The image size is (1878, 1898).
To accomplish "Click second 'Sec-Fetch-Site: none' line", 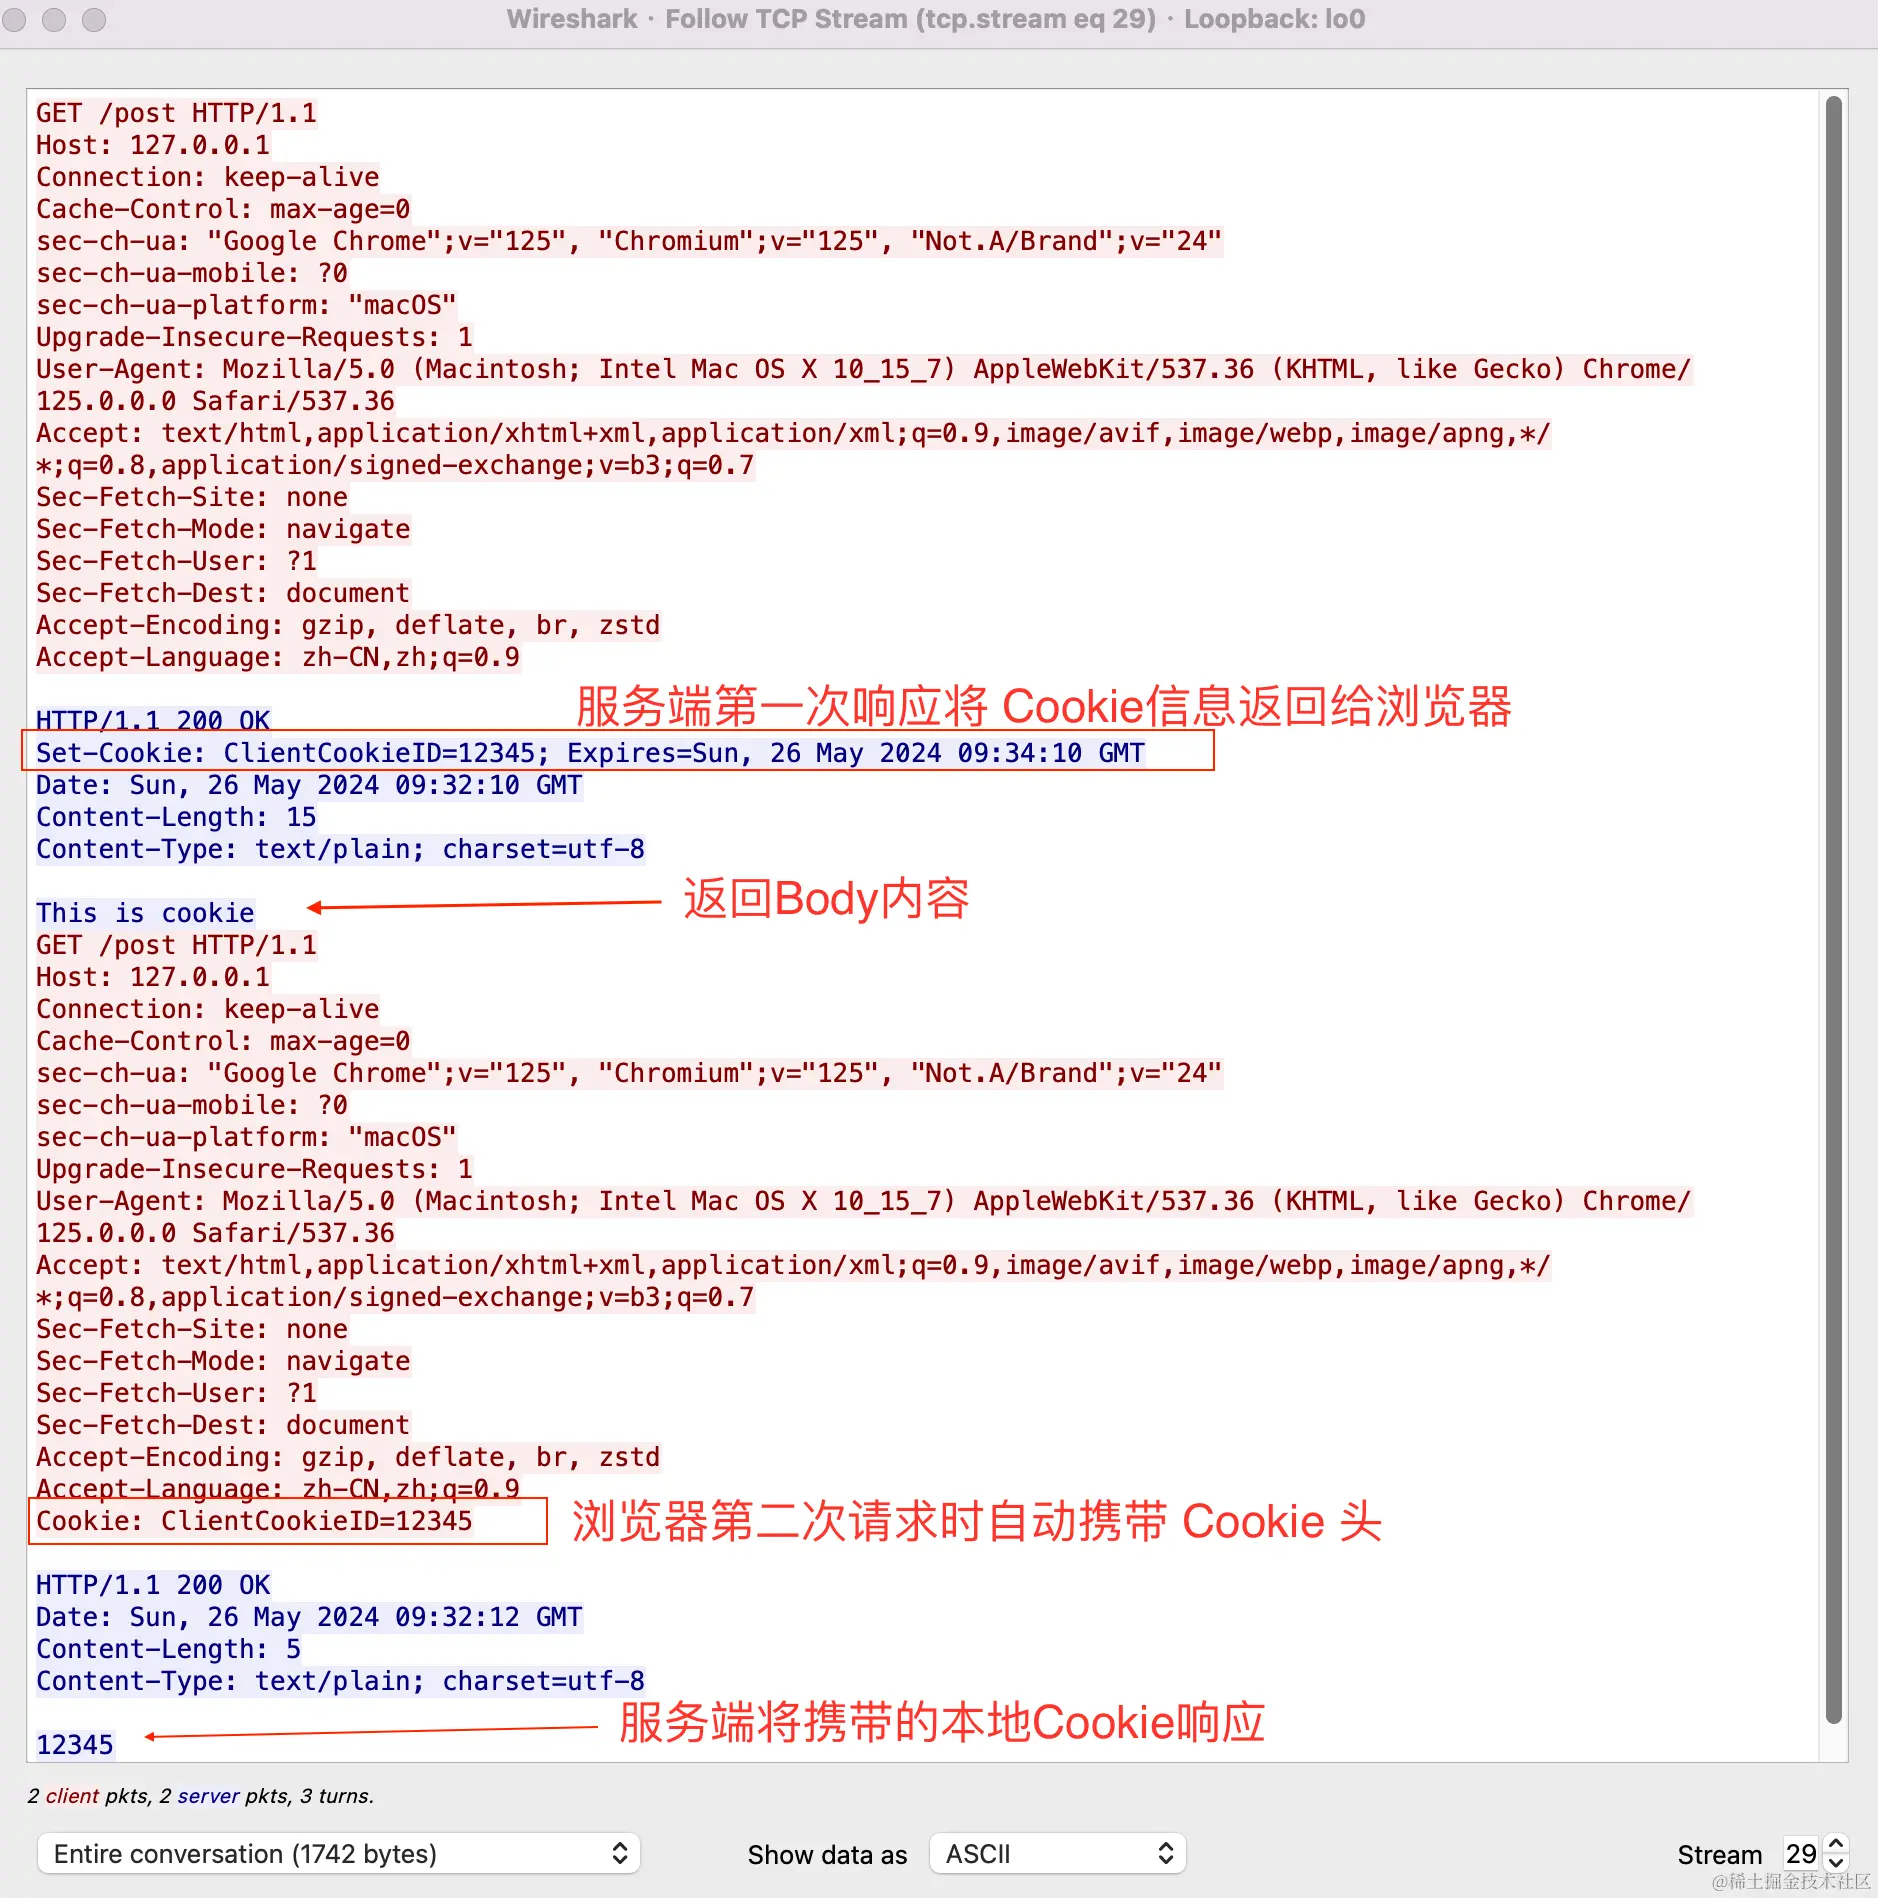I will (192, 1329).
